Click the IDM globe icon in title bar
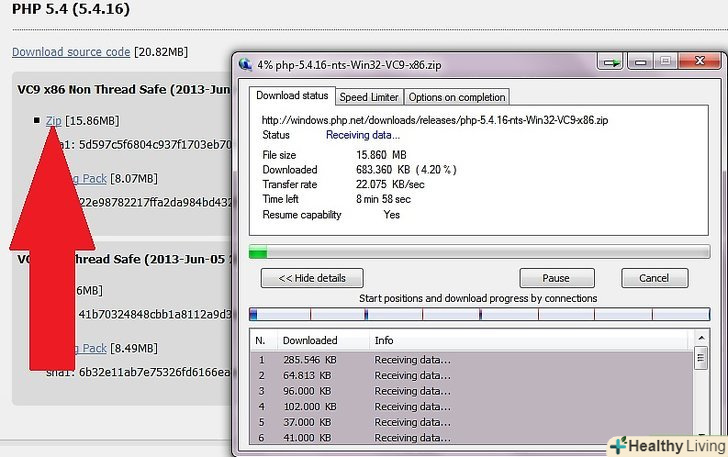728x457 pixels. pos(246,65)
